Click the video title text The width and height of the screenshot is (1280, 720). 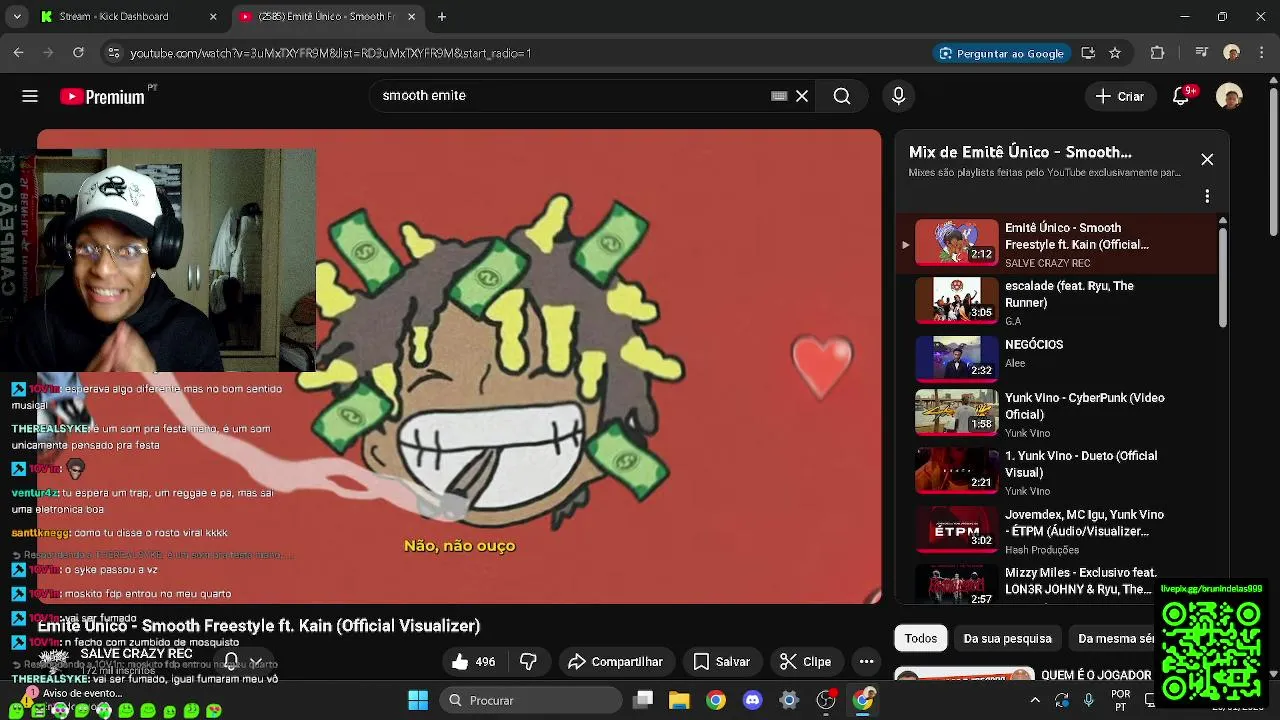(x=259, y=626)
